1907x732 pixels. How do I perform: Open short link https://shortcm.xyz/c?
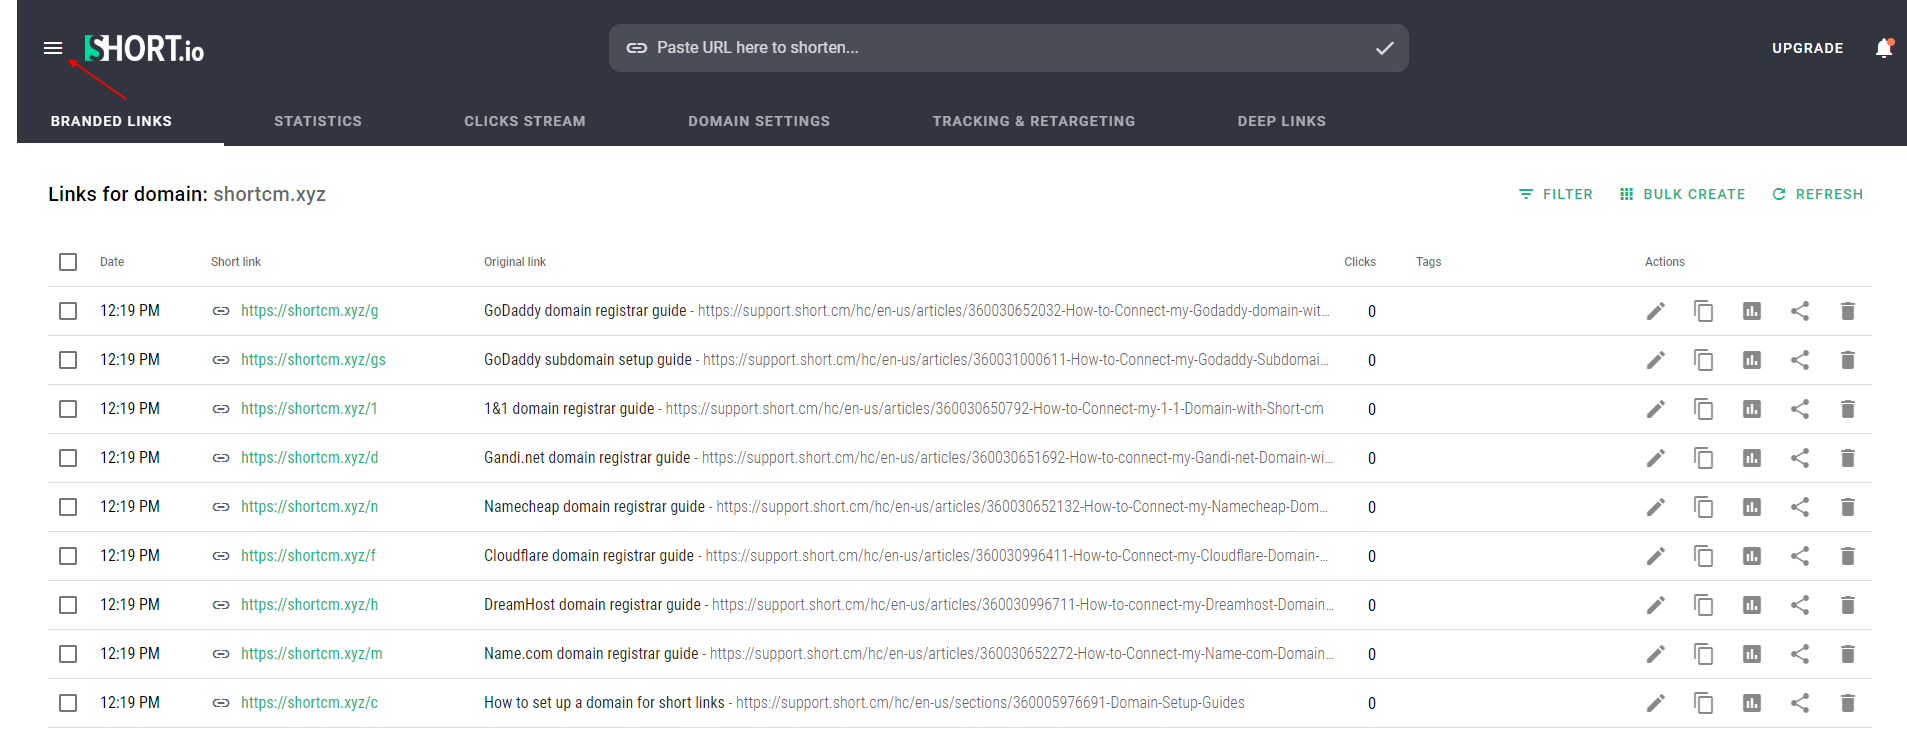[309, 703]
